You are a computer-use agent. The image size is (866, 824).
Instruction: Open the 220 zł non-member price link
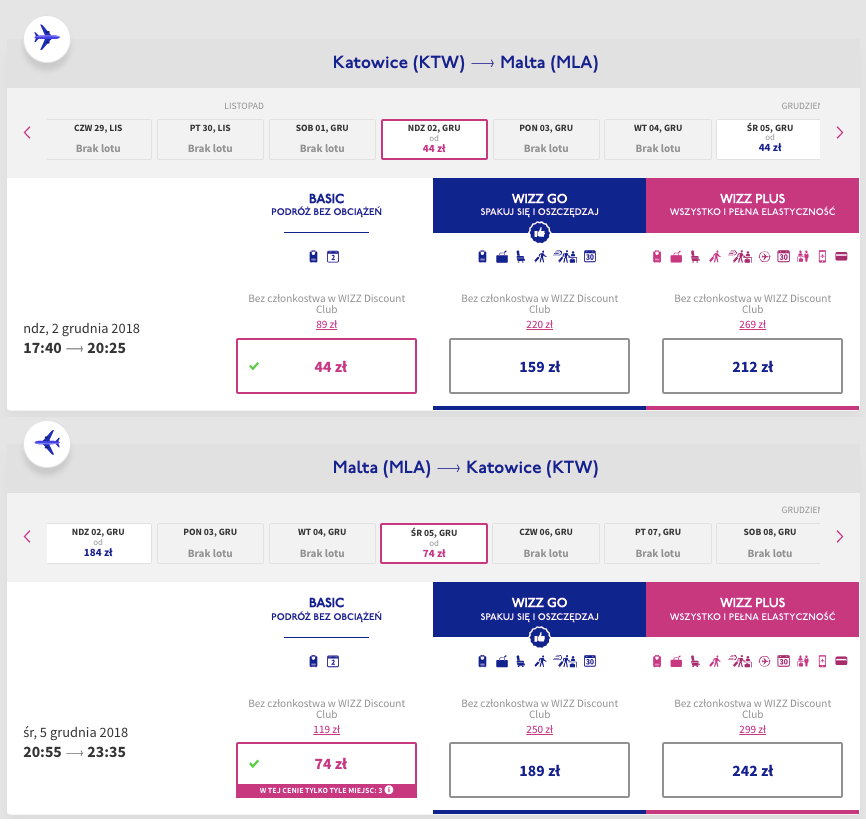click(540, 325)
